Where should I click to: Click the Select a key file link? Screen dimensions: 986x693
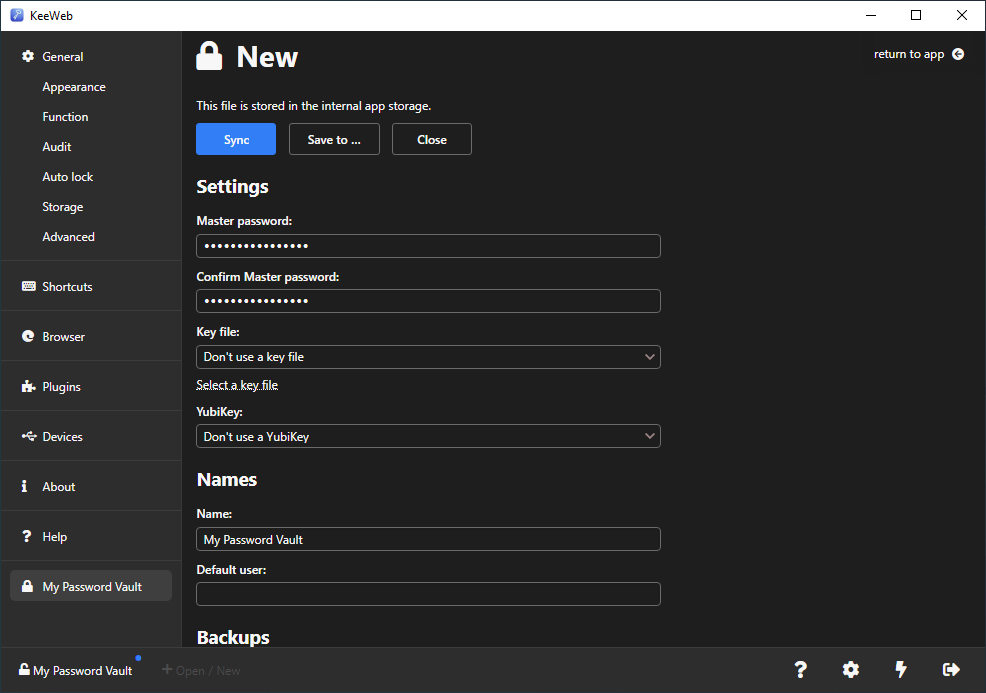(237, 384)
